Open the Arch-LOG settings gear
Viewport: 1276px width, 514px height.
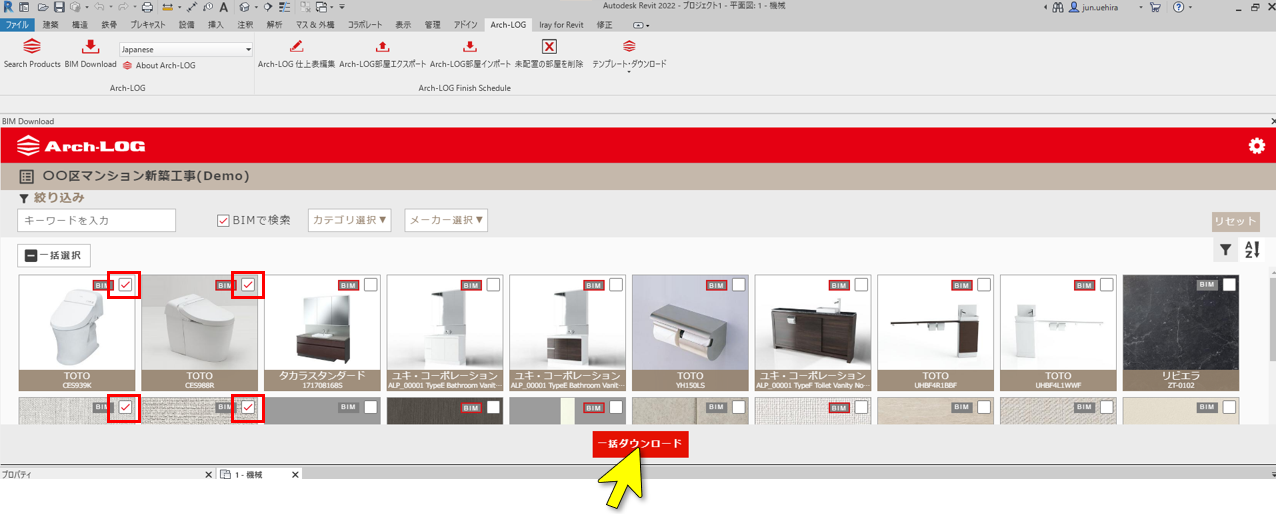click(1257, 146)
